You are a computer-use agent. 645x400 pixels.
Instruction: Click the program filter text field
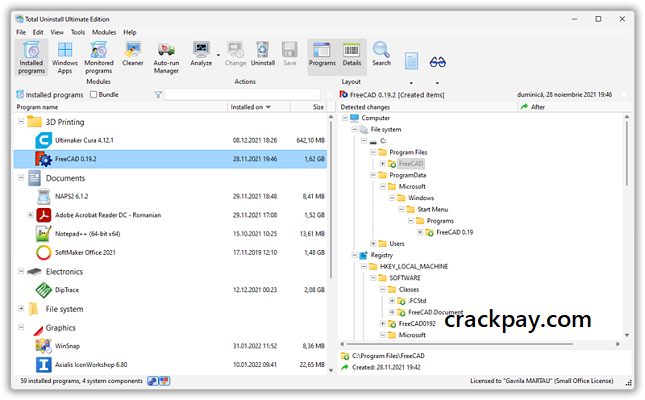coord(242,95)
